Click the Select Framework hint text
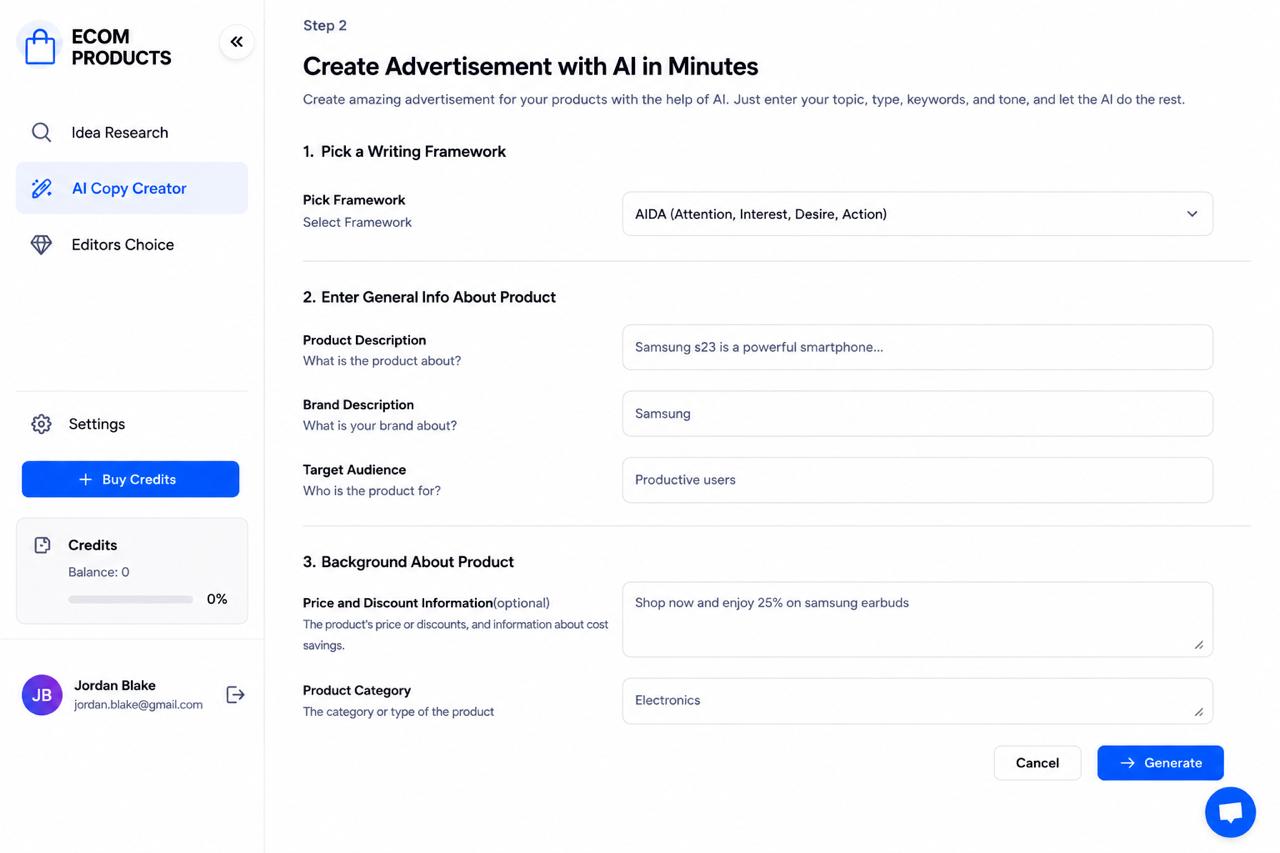This screenshot has height=853, width=1280. 357,222
